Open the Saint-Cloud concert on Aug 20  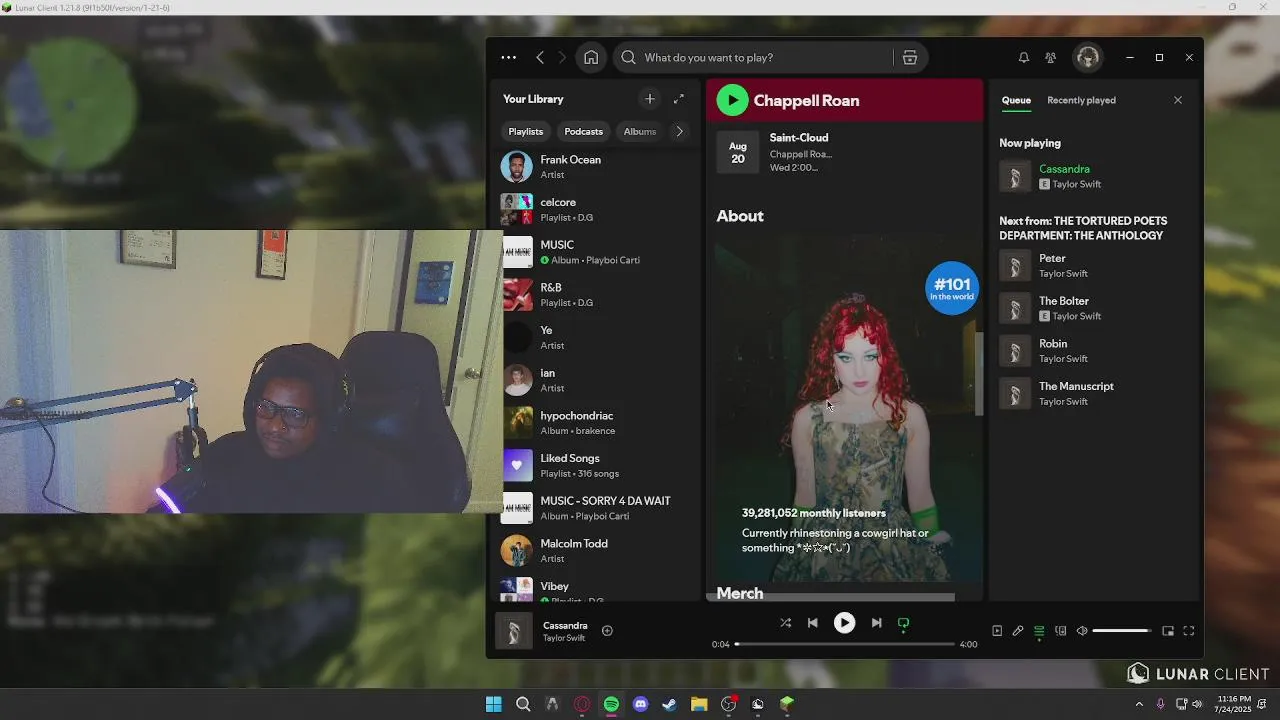pyautogui.click(x=844, y=152)
